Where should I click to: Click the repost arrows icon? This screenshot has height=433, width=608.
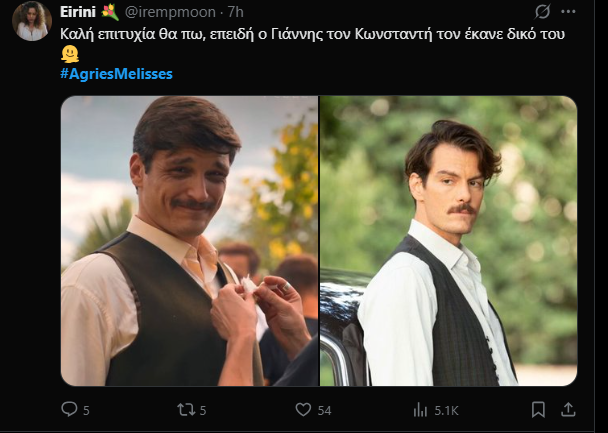click(185, 409)
